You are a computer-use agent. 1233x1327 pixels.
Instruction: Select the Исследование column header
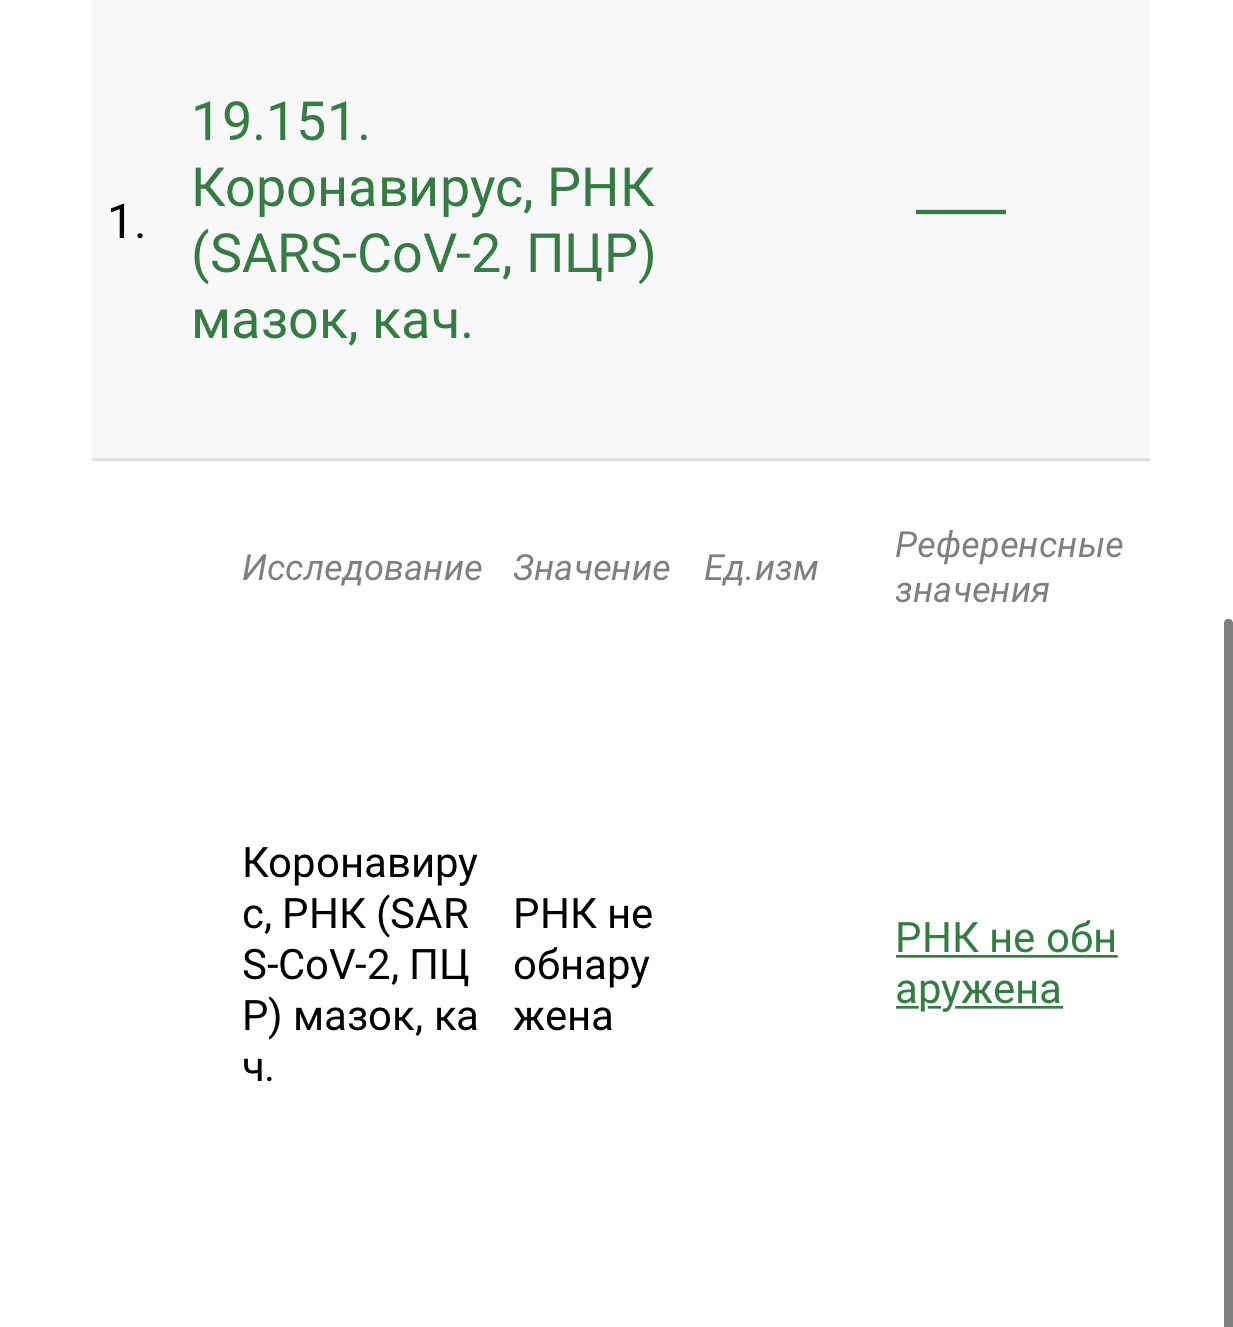click(361, 568)
